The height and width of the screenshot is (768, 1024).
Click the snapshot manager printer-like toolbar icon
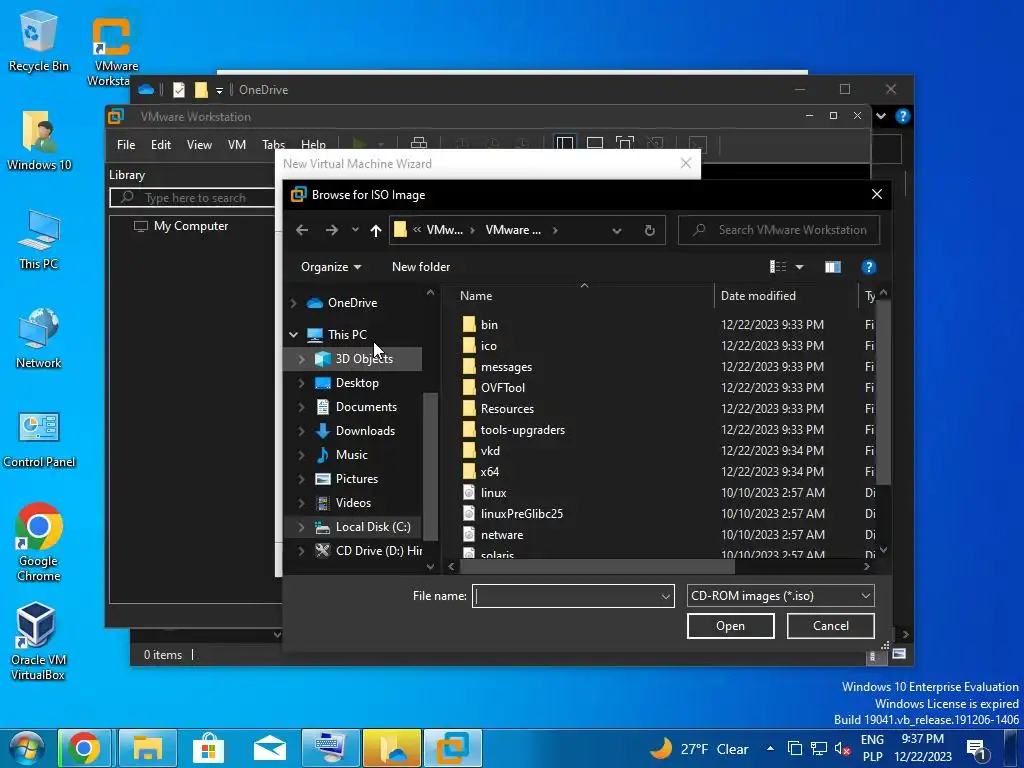tap(419, 143)
